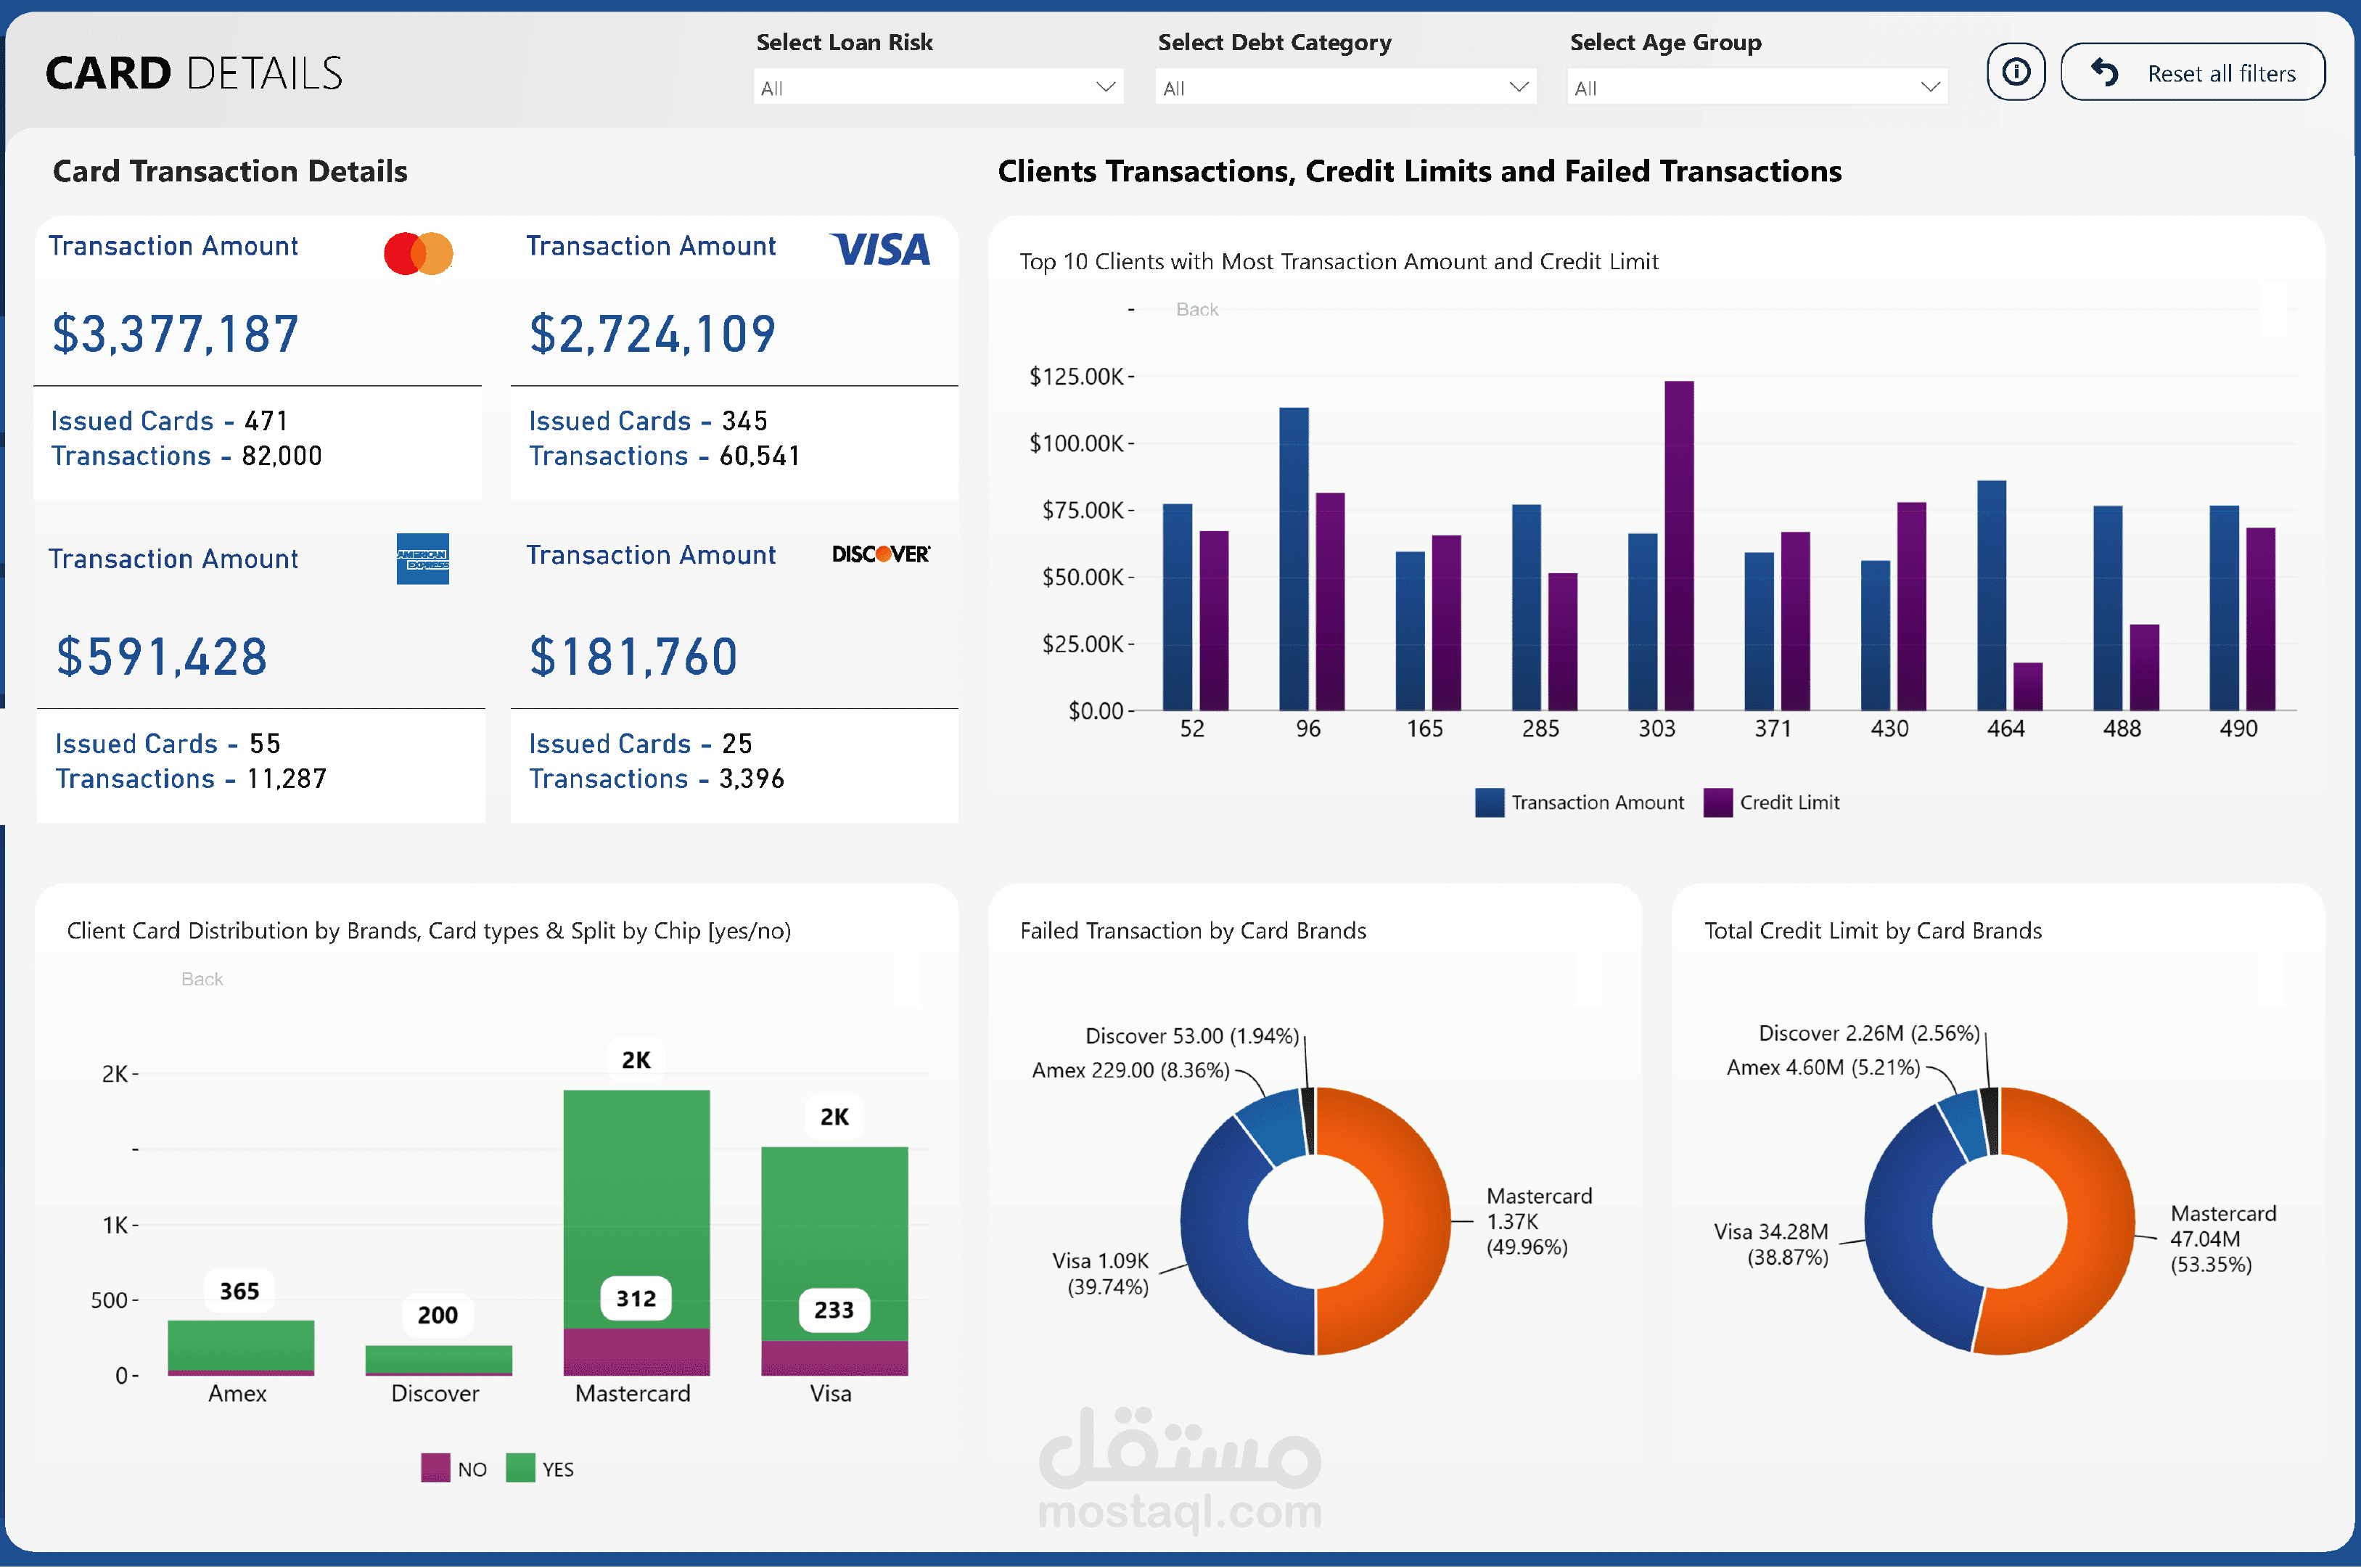Click the Visa purple NO bar segment

tap(835, 1358)
